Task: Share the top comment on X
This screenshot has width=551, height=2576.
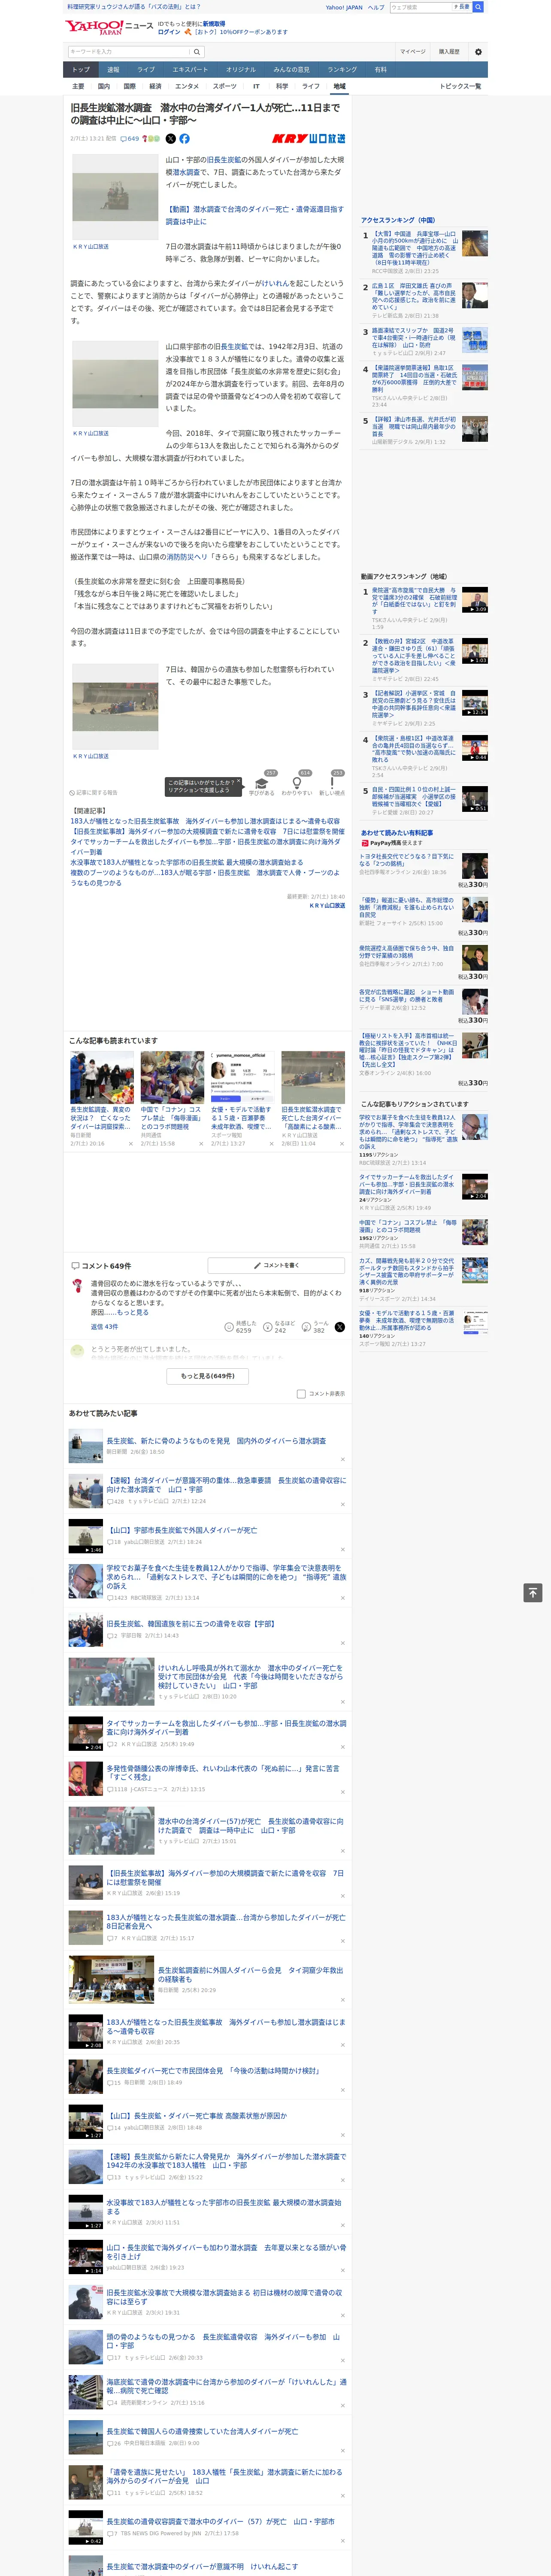Action: coord(340,1326)
